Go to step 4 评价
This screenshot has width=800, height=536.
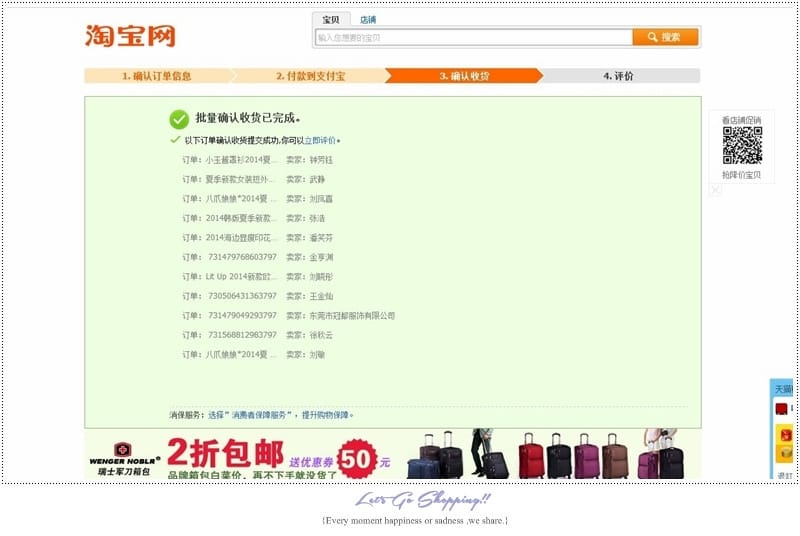coord(618,76)
